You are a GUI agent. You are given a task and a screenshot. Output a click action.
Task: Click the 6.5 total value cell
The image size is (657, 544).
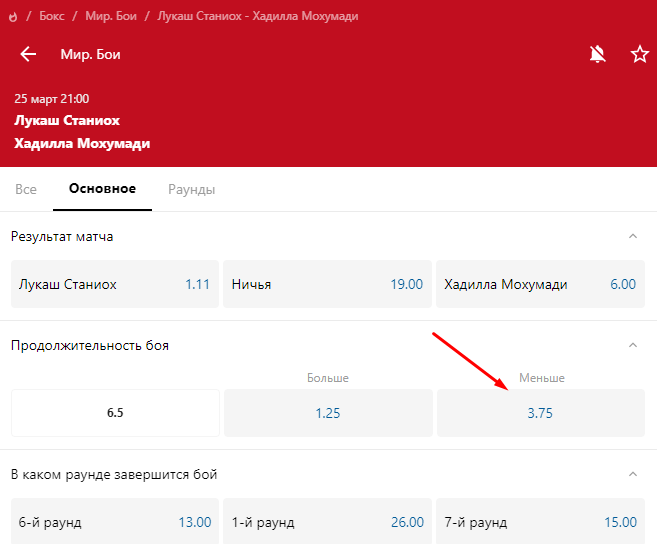[115, 413]
